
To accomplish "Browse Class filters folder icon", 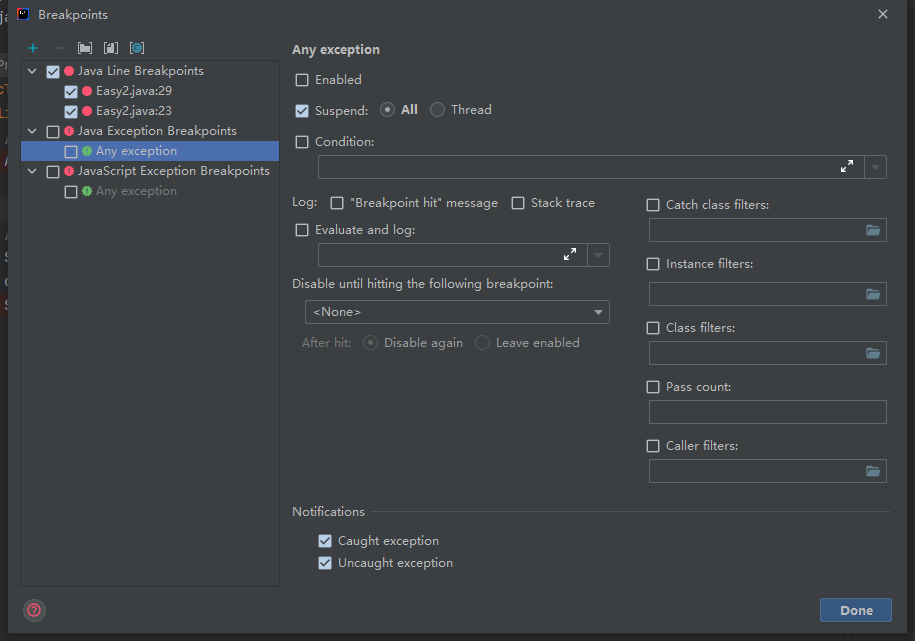I will coord(873,353).
